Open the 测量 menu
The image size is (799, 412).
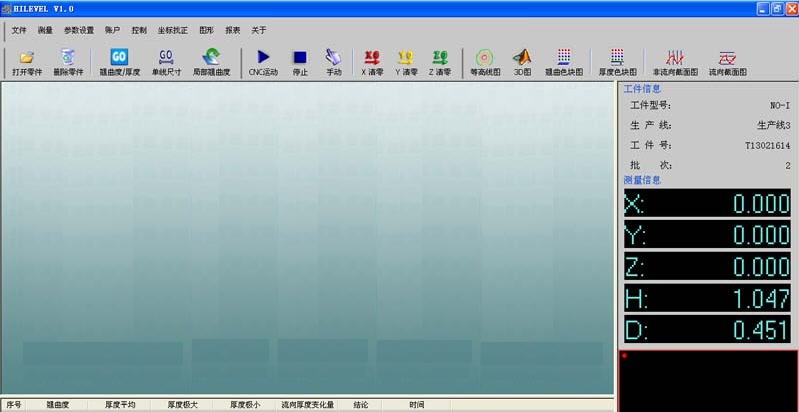pyautogui.click(x=45, y=31)
